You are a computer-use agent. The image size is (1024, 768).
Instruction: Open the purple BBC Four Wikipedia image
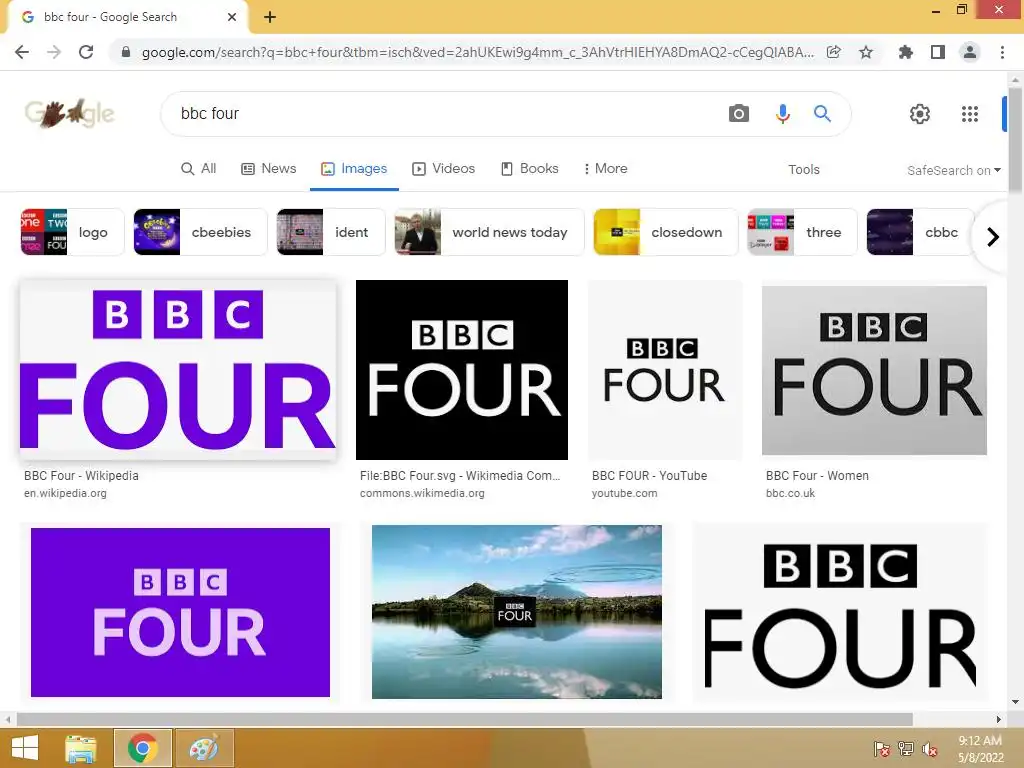point(178,370)
